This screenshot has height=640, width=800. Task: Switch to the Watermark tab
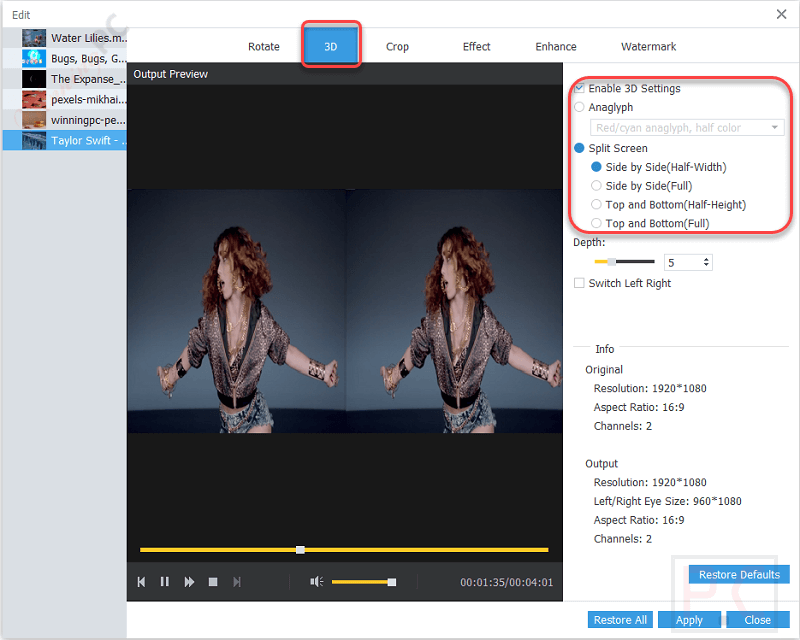(648, 46)
